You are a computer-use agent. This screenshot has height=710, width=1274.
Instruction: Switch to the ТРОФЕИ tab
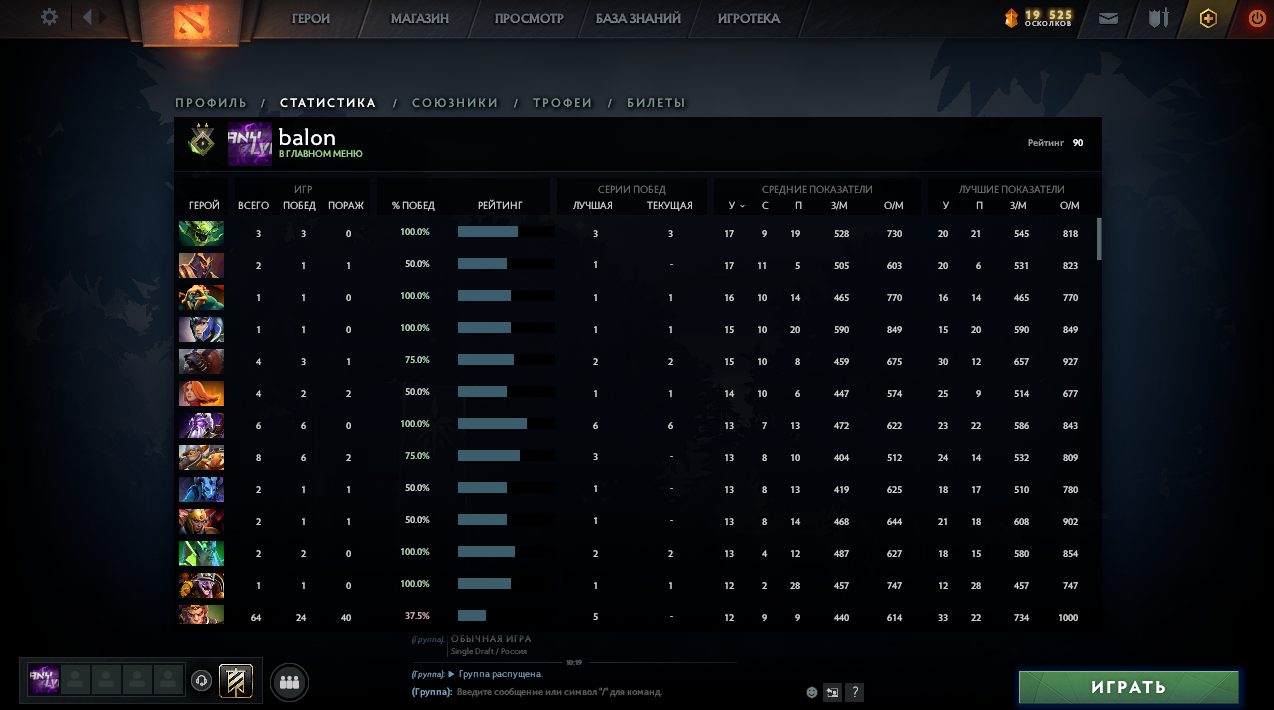coord(563,103)
